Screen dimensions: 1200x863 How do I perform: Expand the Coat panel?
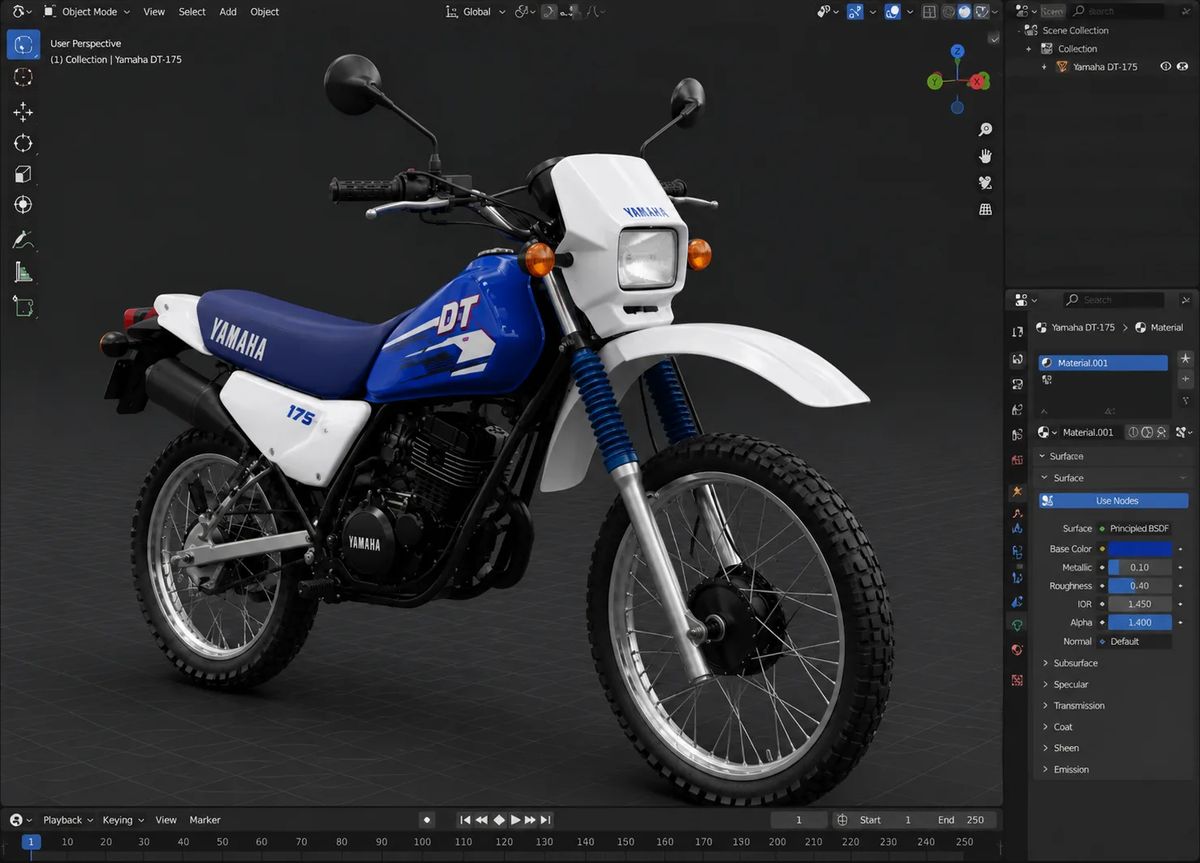tap(1063, 727)
